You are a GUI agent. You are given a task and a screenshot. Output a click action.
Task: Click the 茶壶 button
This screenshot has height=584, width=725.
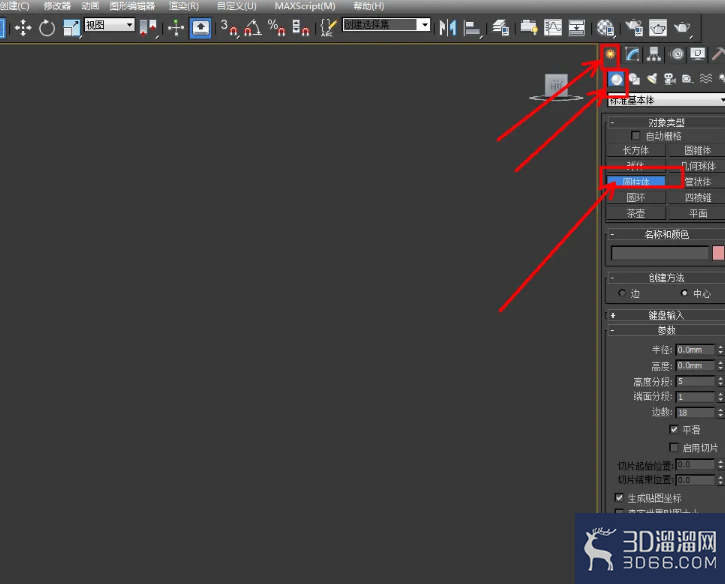click(x=636, y=213)
